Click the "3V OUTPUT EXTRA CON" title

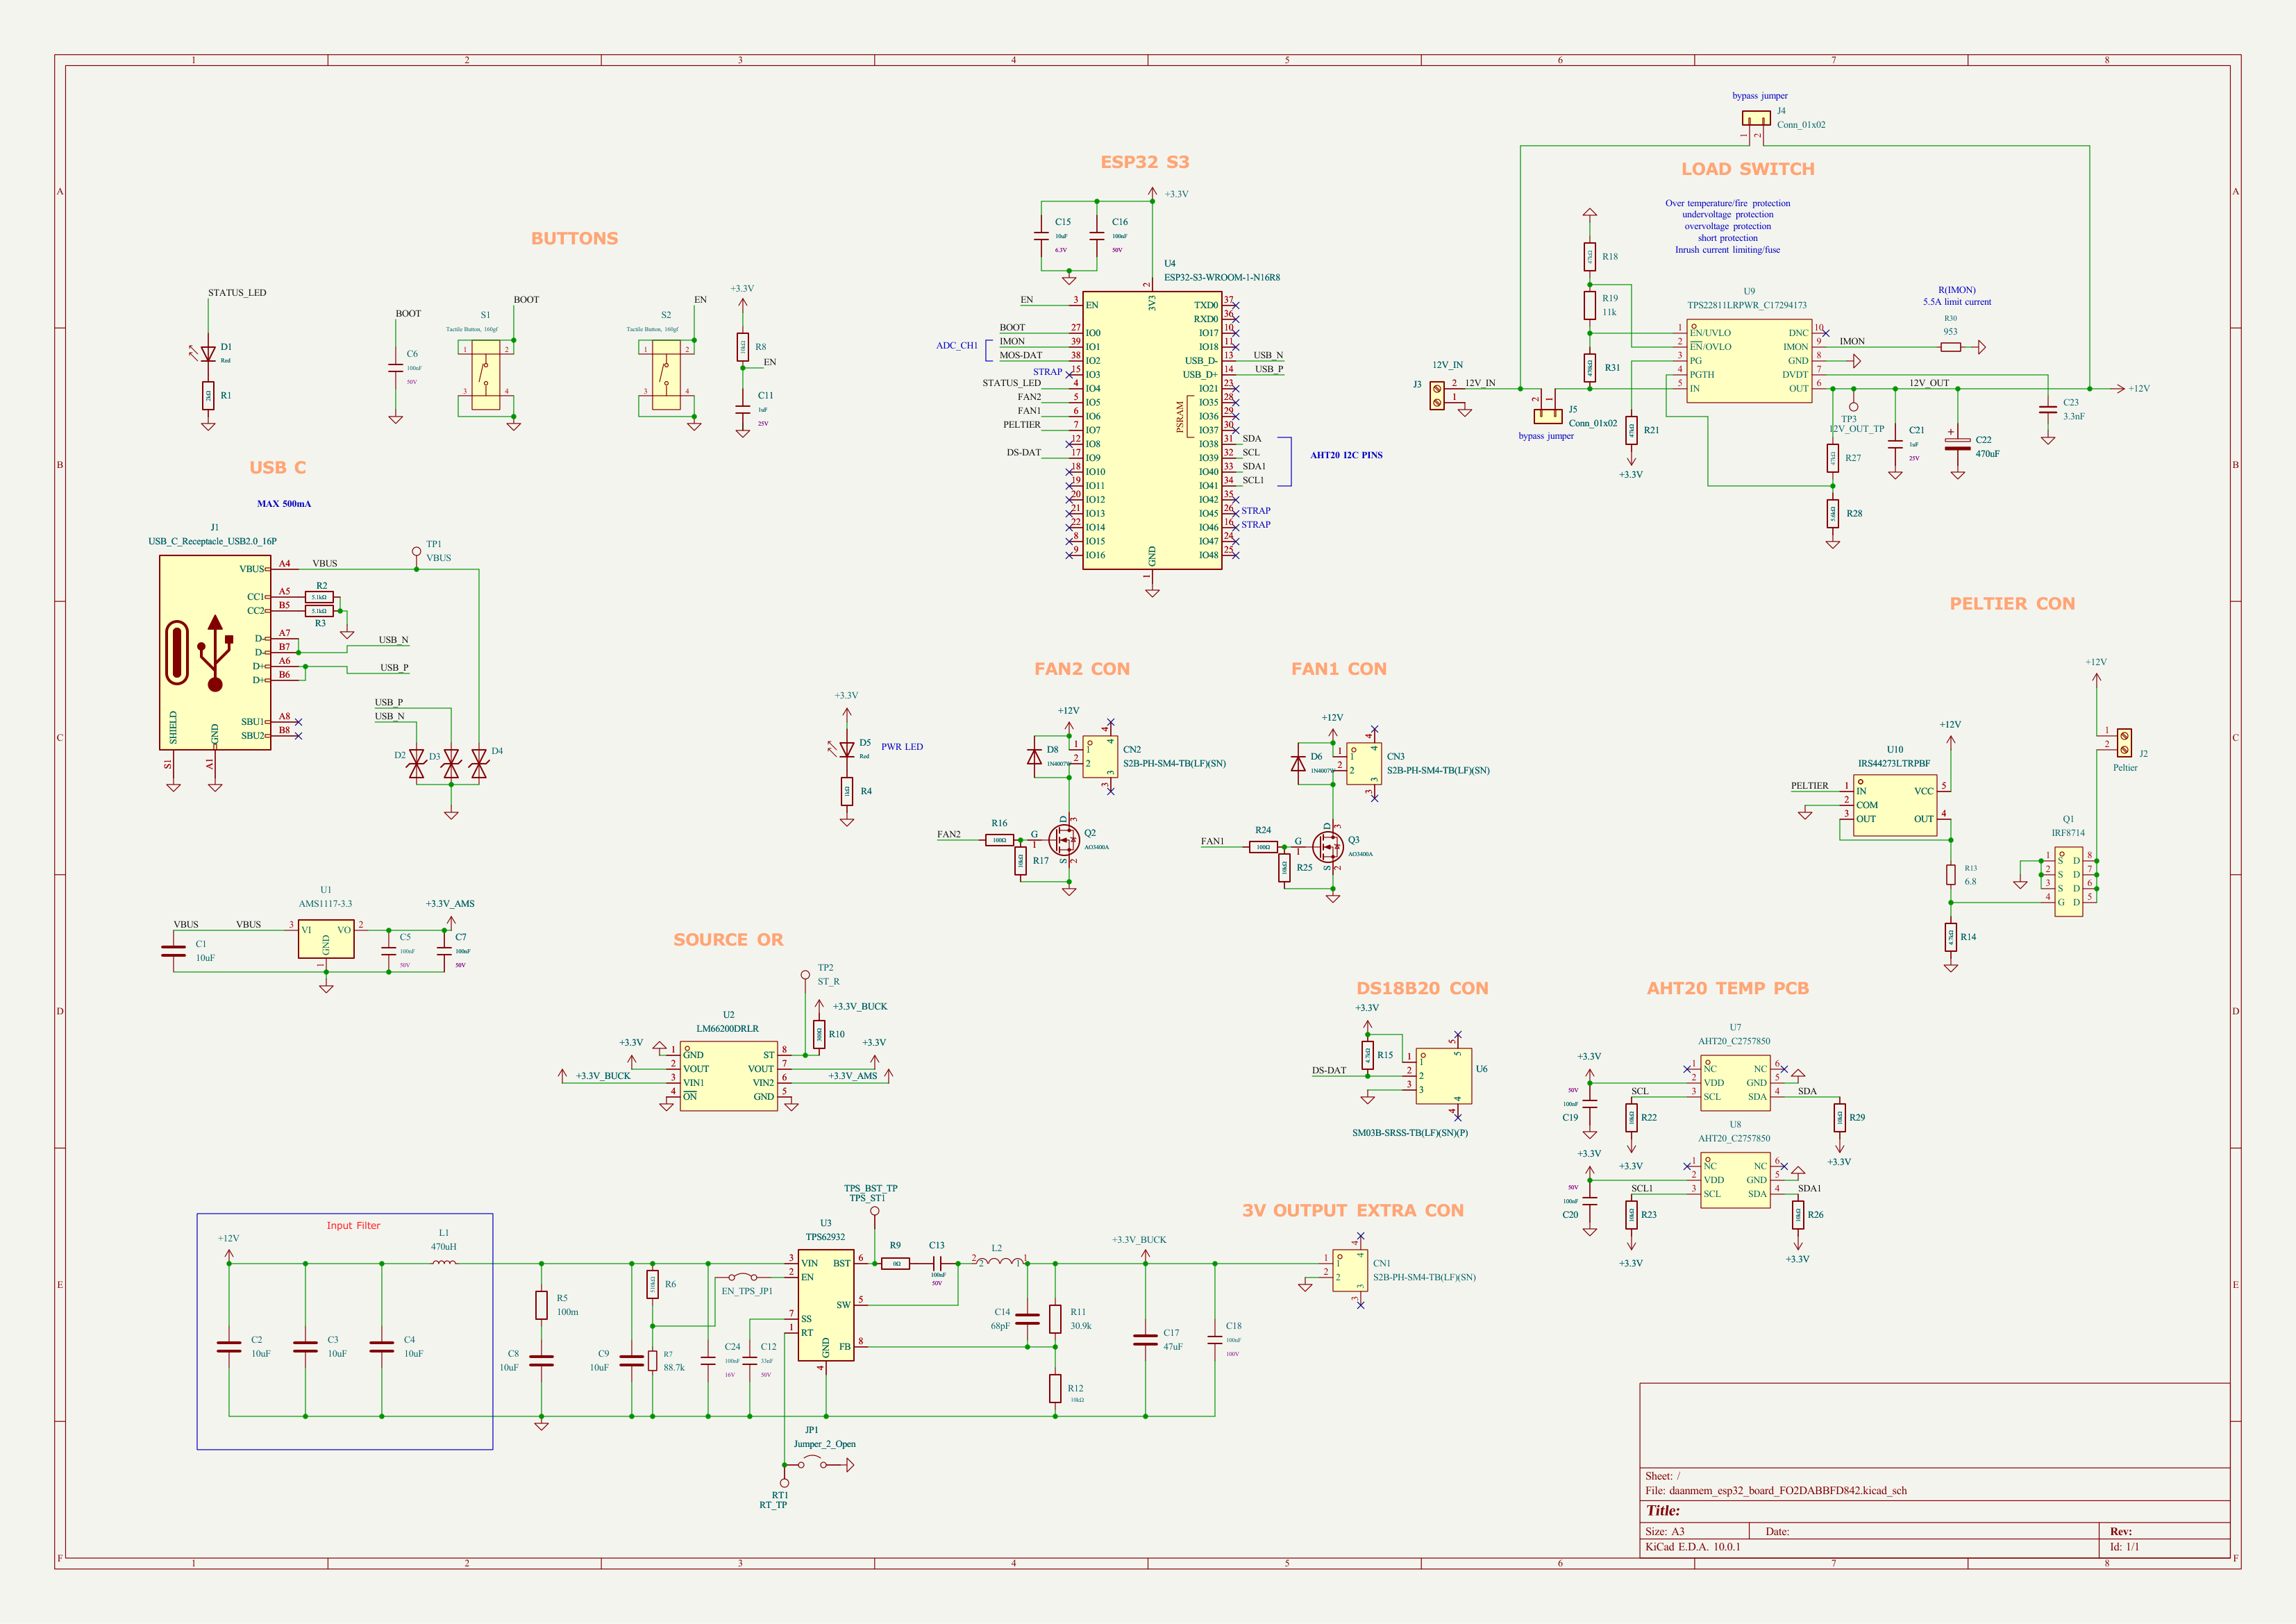click(x=1353, y=1210)
